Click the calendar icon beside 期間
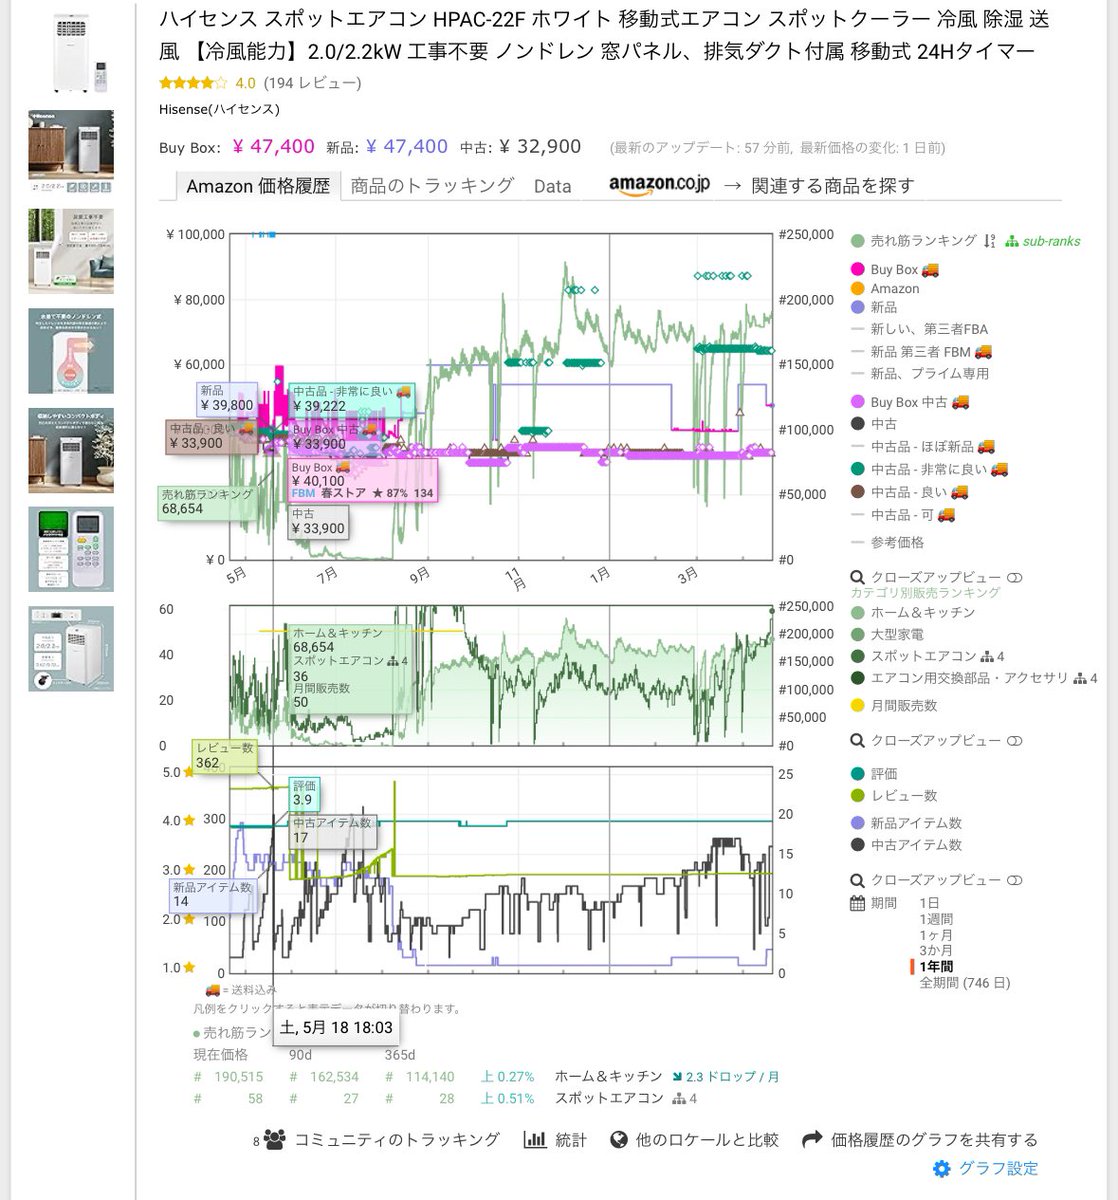 (x=857, y=903)
